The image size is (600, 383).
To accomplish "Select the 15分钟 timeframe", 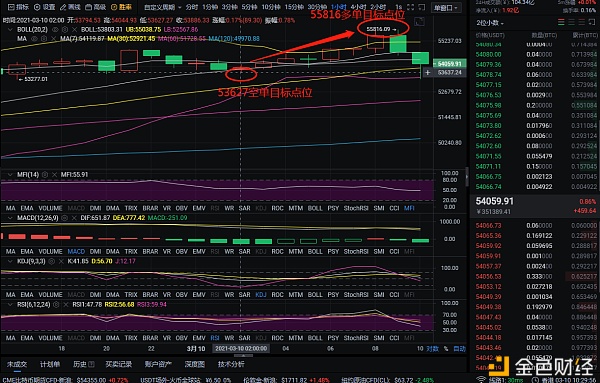I will click(294, 7).
